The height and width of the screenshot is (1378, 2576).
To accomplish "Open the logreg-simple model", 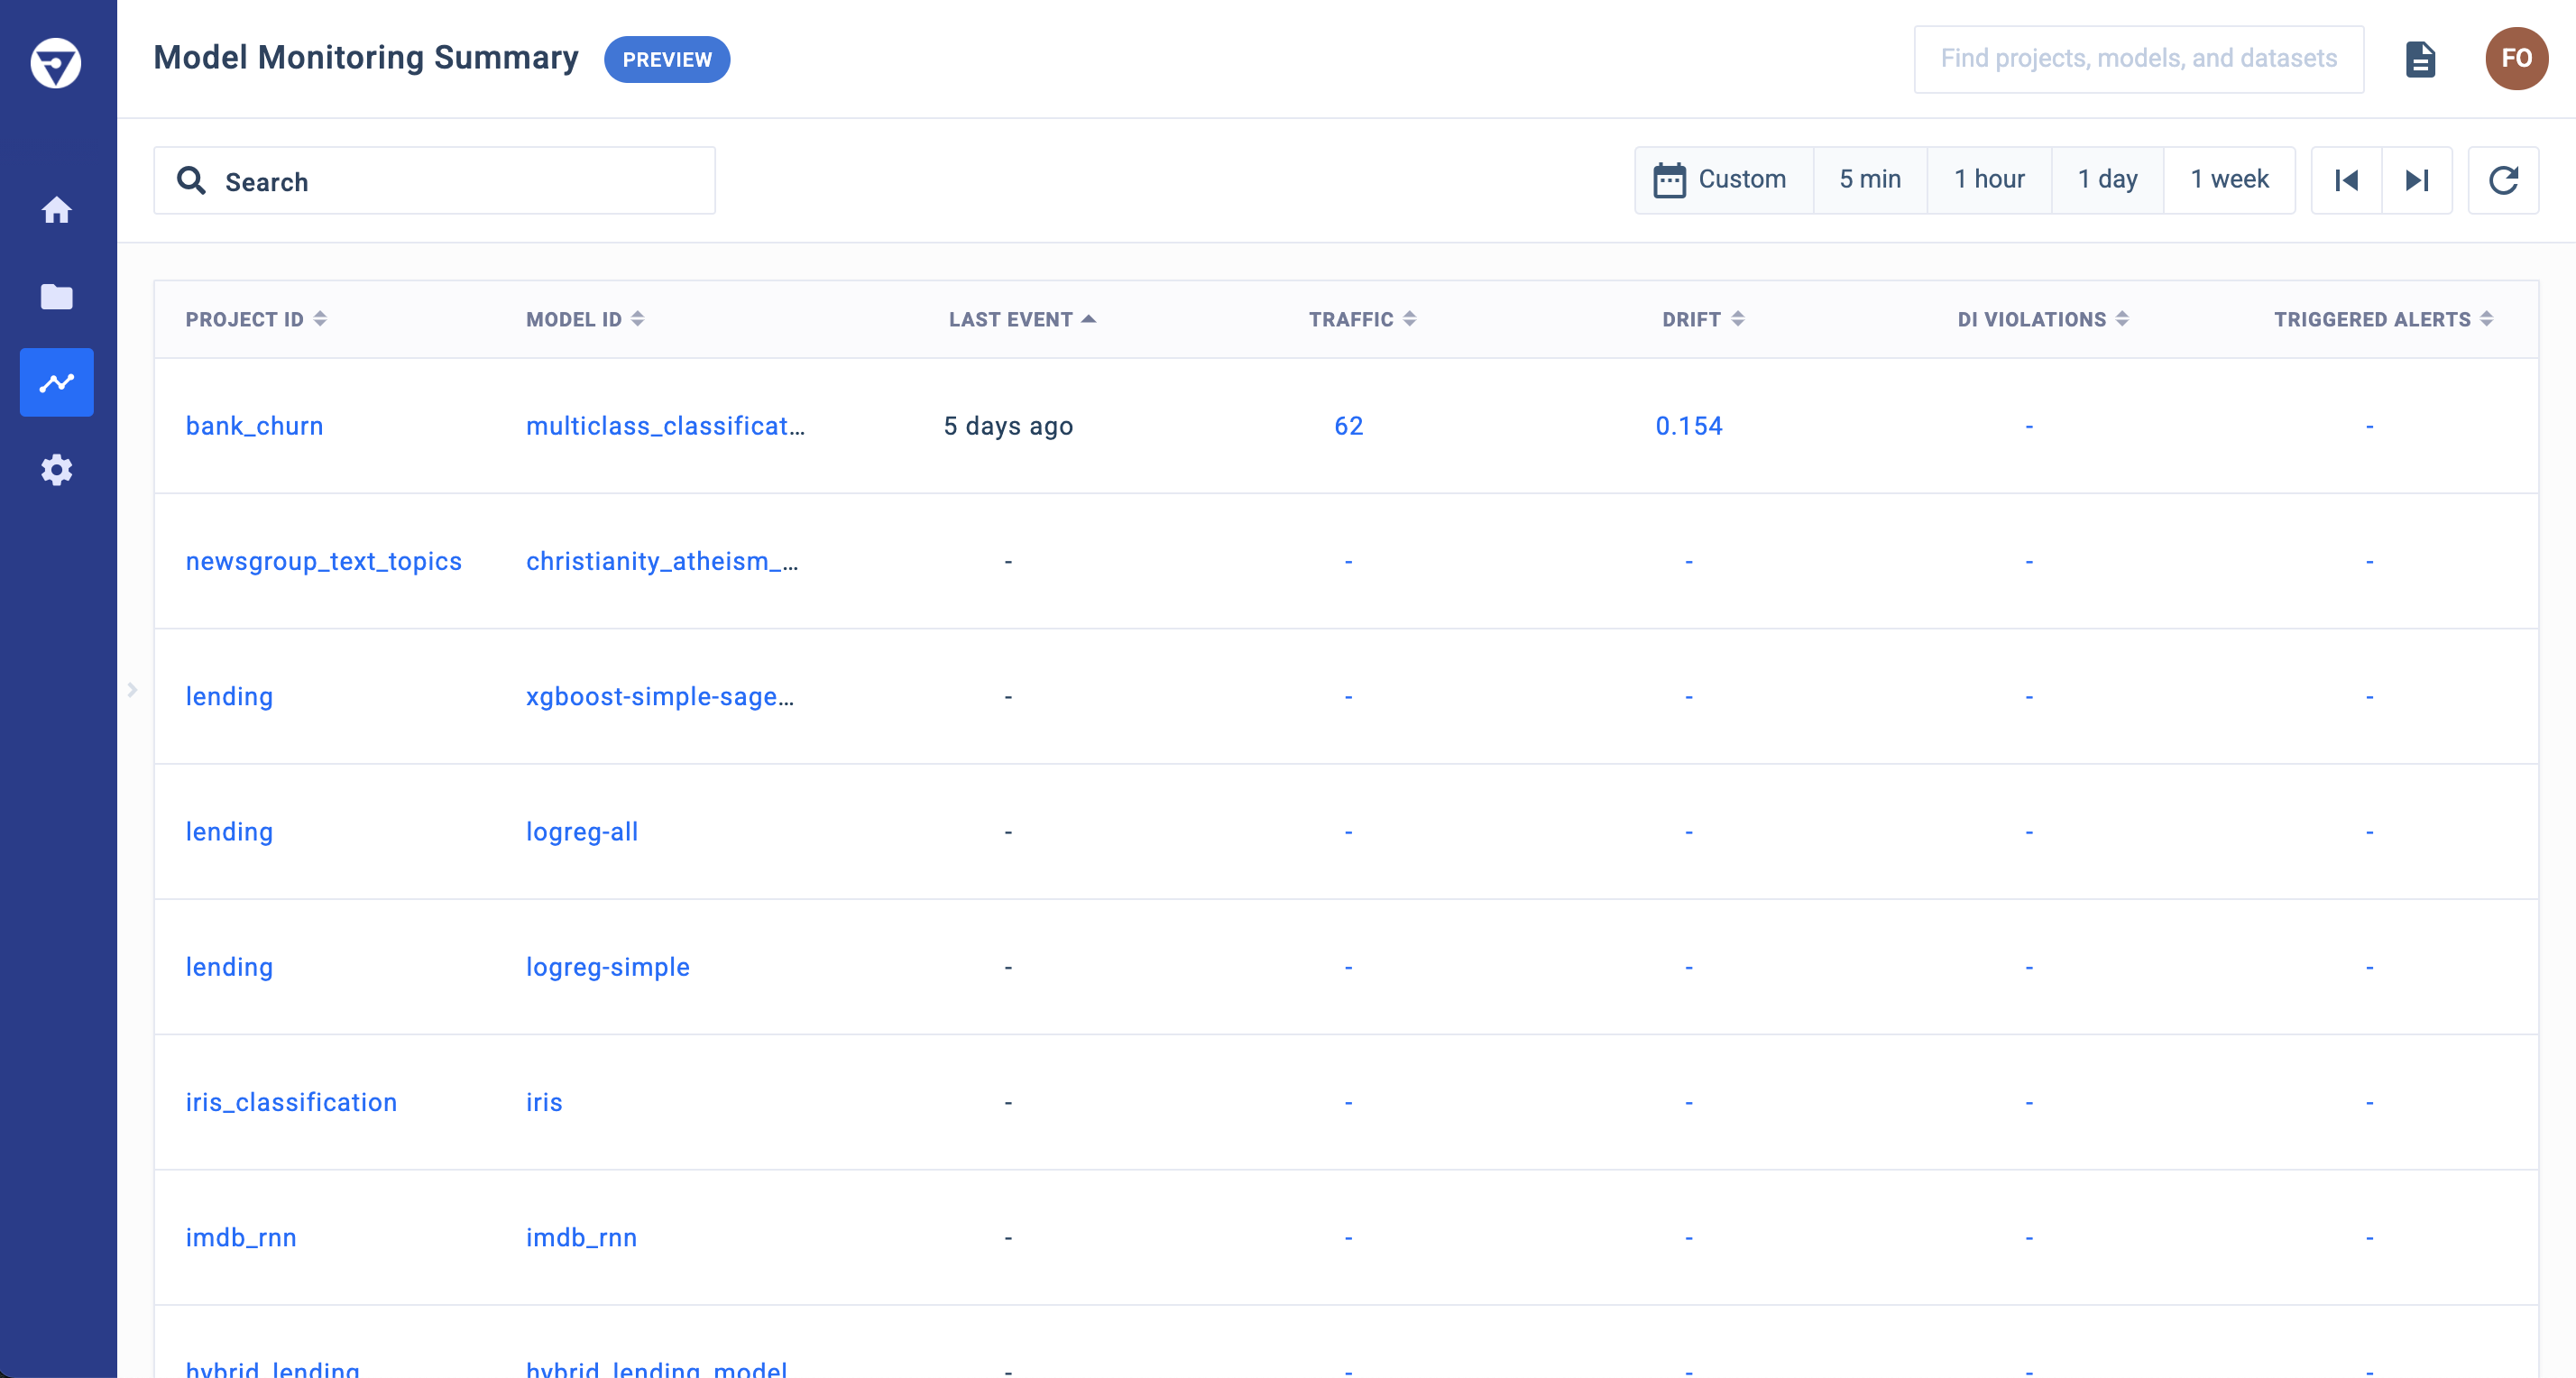I will click(x=608, y=967).
